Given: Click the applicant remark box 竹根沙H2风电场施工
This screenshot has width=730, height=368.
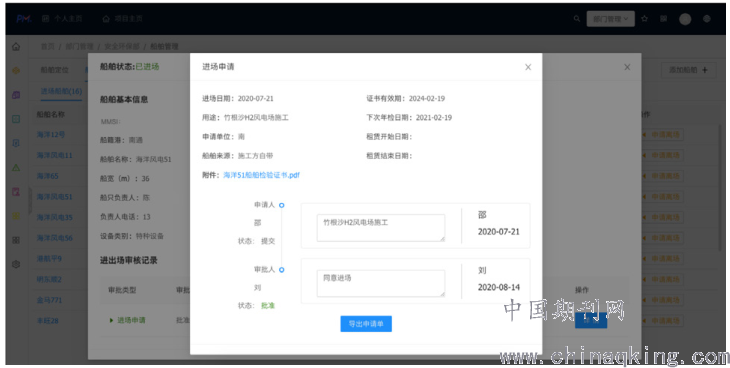Looking at the screenshot, I should coord(381,228).
